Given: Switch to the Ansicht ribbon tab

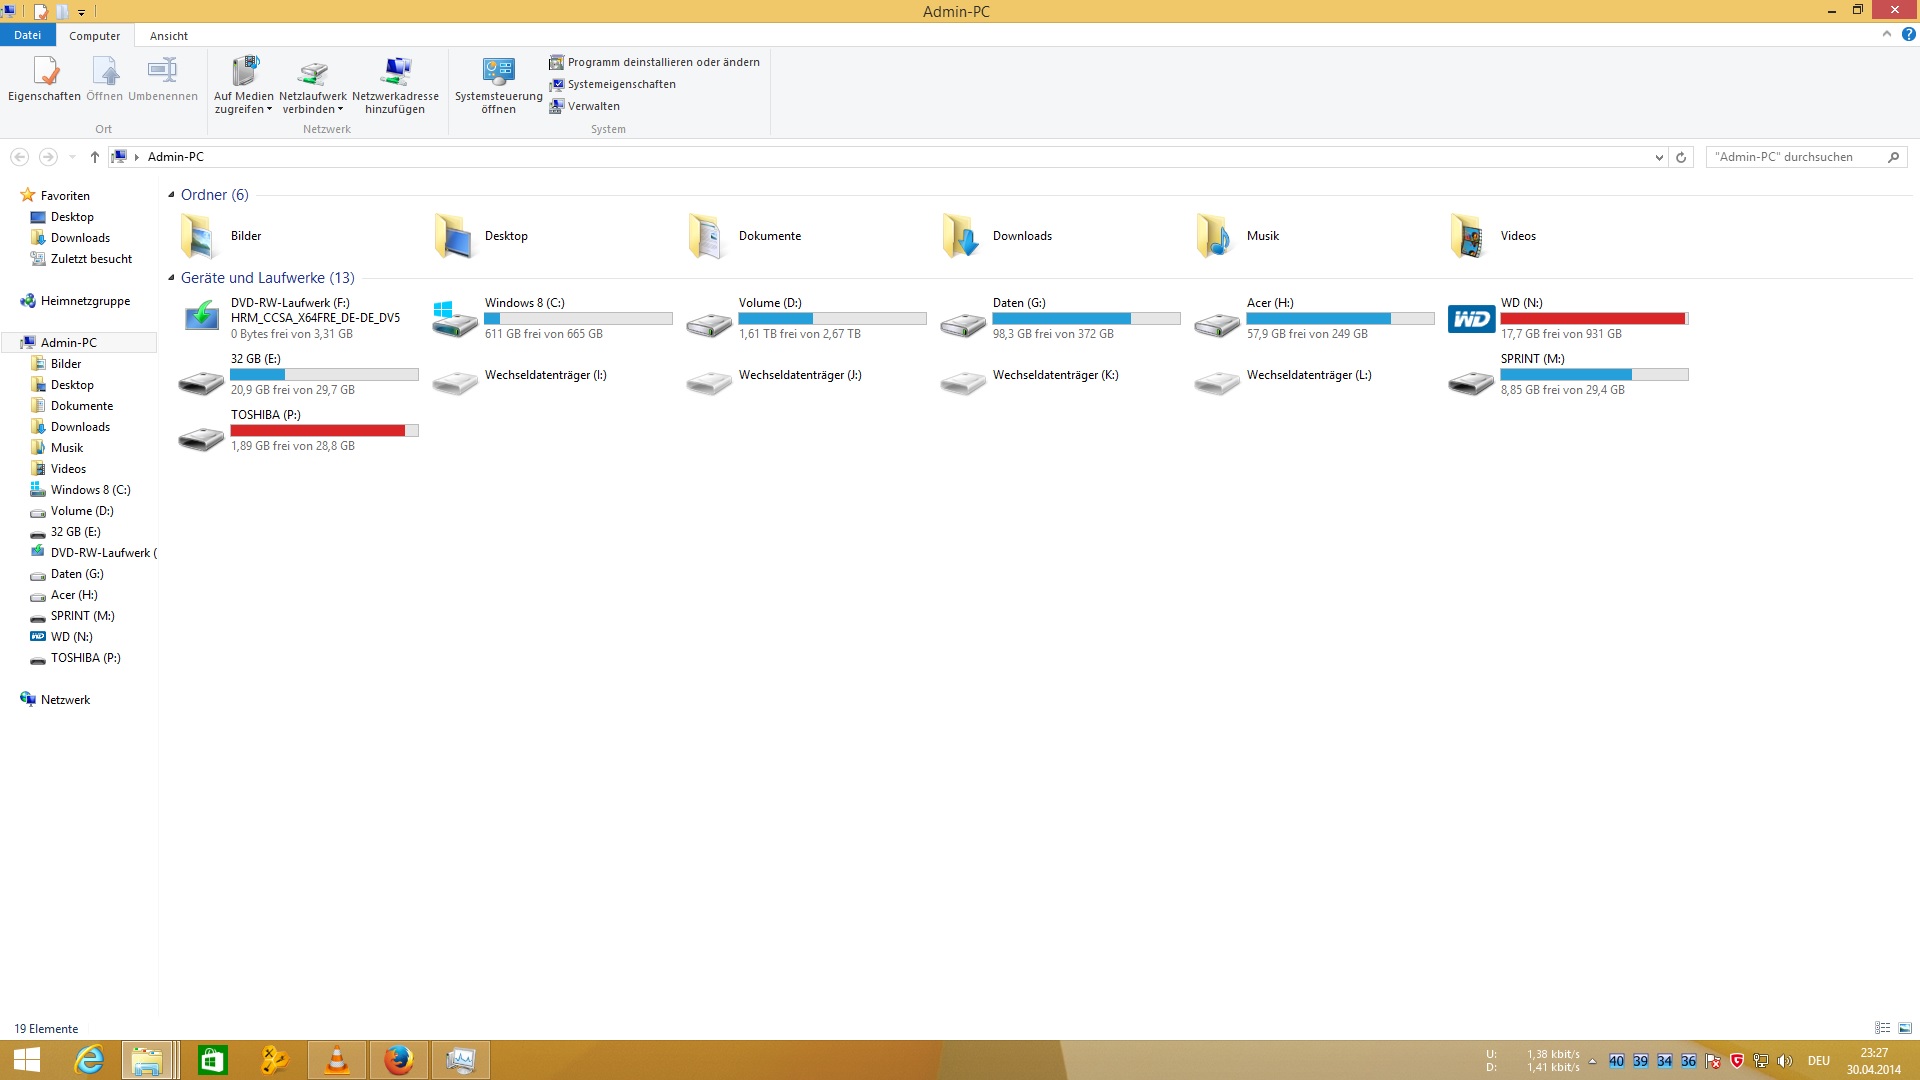Looking at the screenshot, I should click(168, 36).
